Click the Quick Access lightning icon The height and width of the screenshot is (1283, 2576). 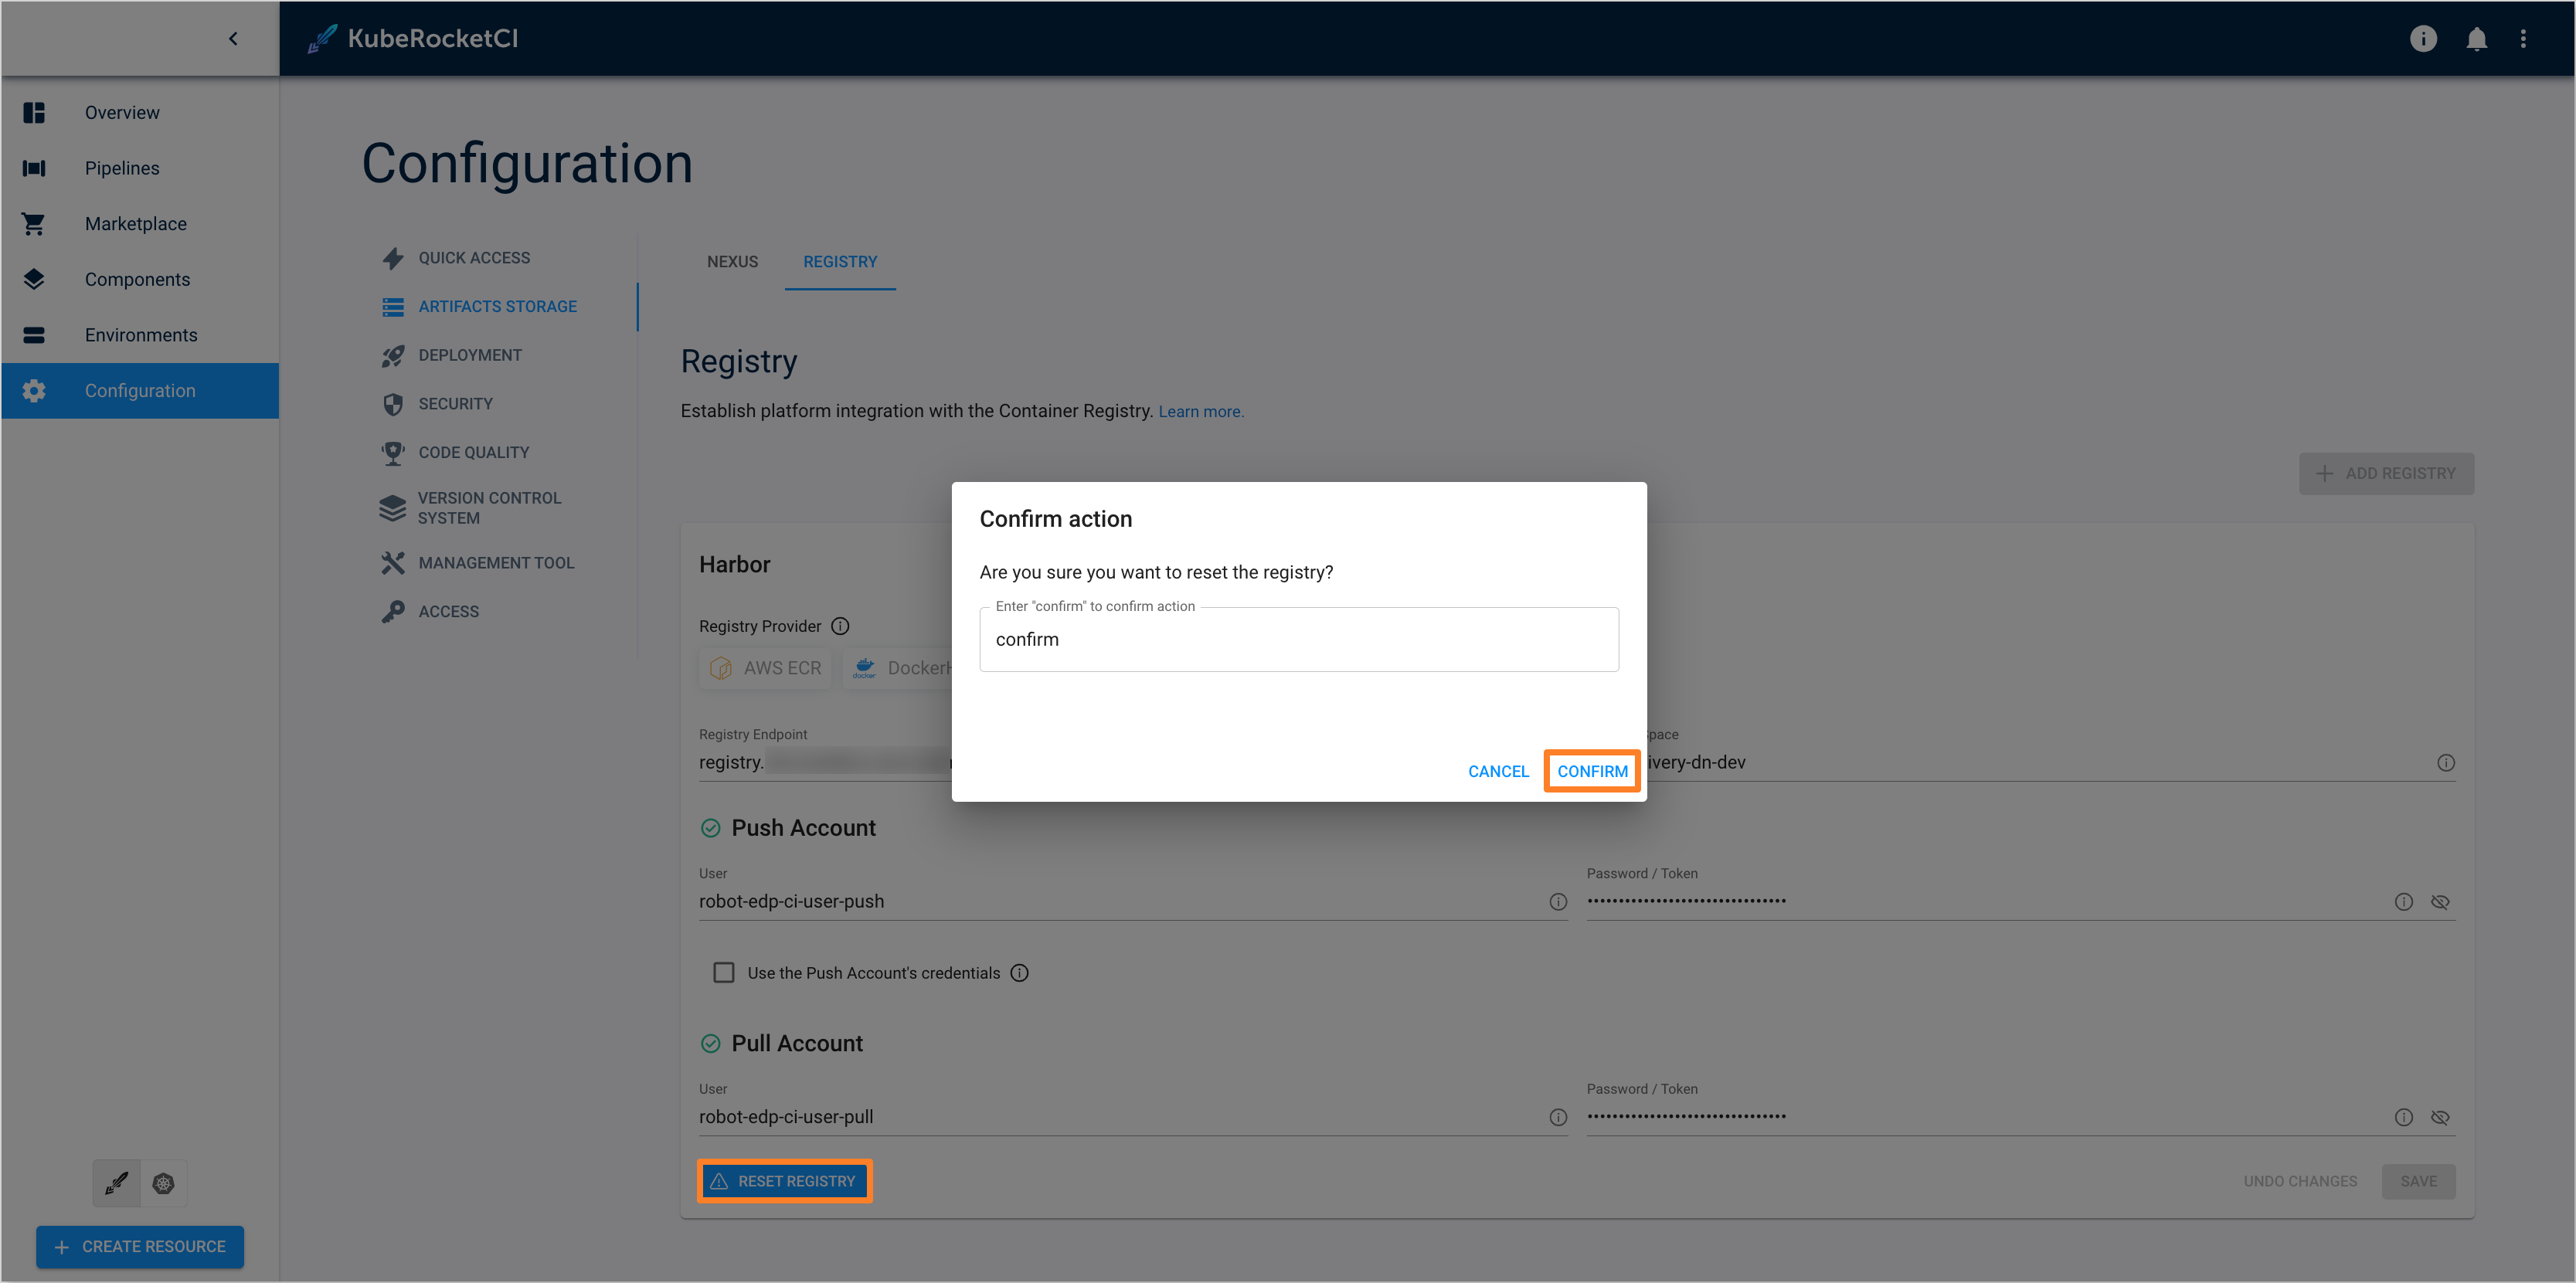point(393,258)
